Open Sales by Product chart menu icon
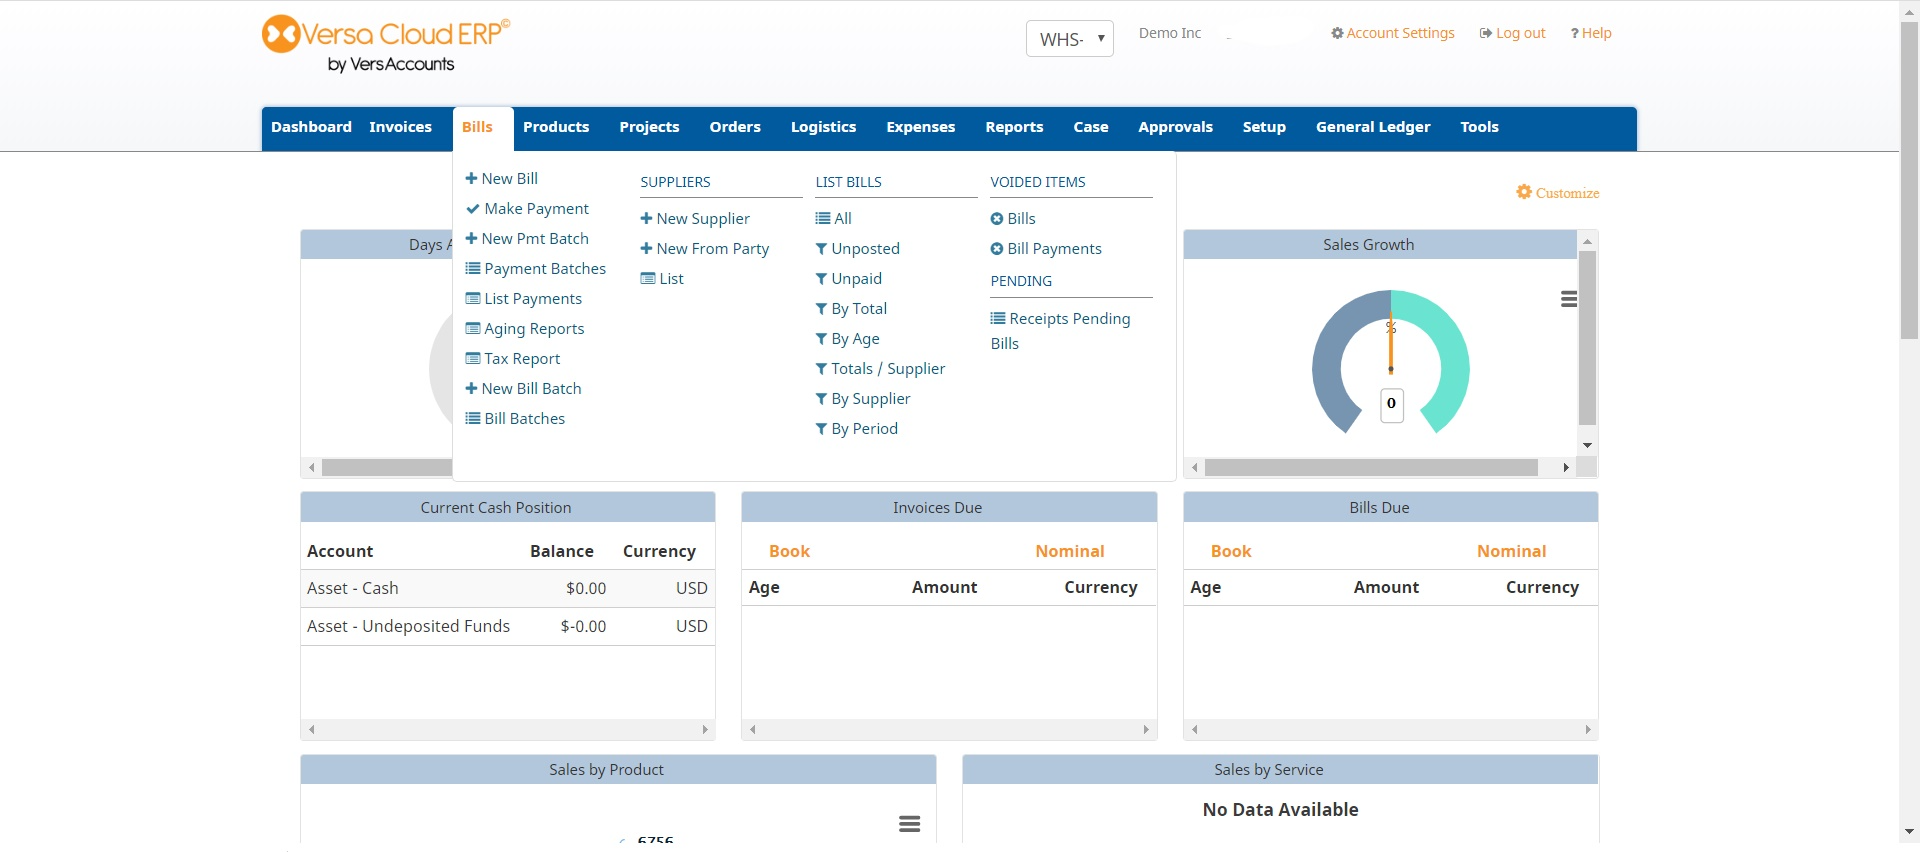 (909, 824)
